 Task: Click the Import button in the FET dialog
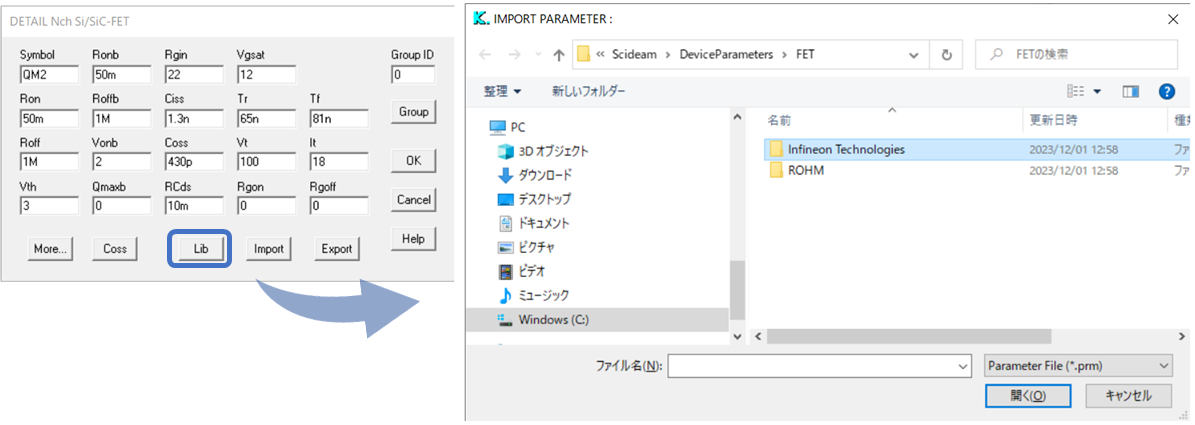point(268,249)
